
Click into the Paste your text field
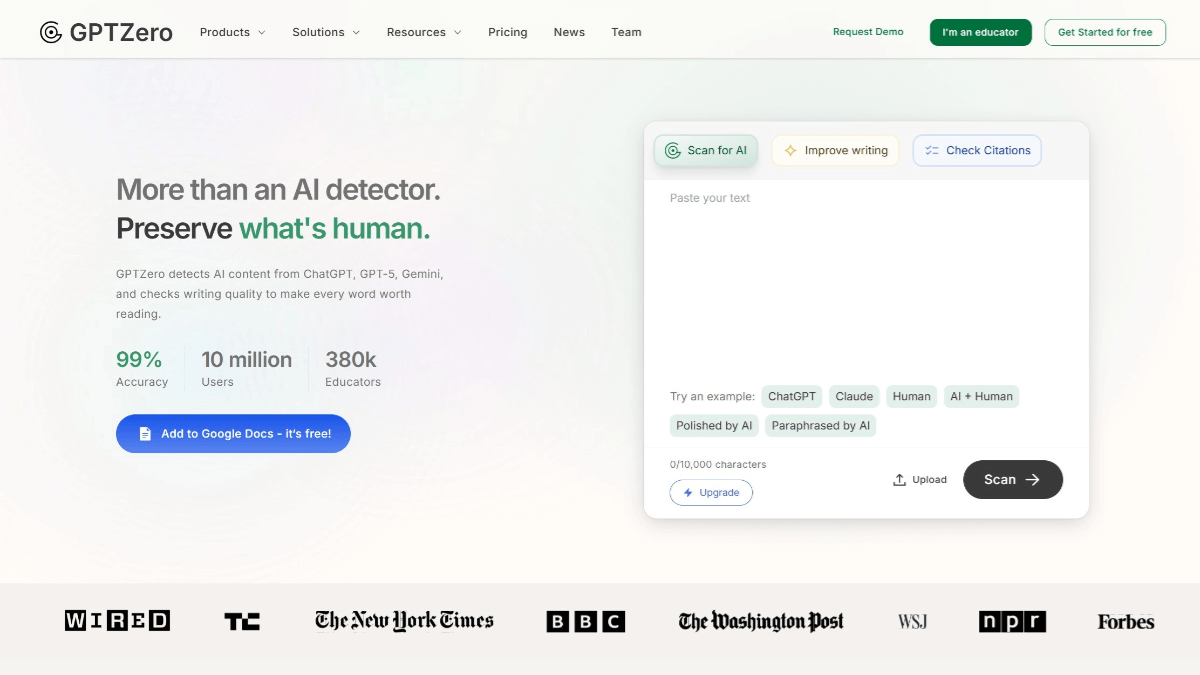tap(866, 280)
